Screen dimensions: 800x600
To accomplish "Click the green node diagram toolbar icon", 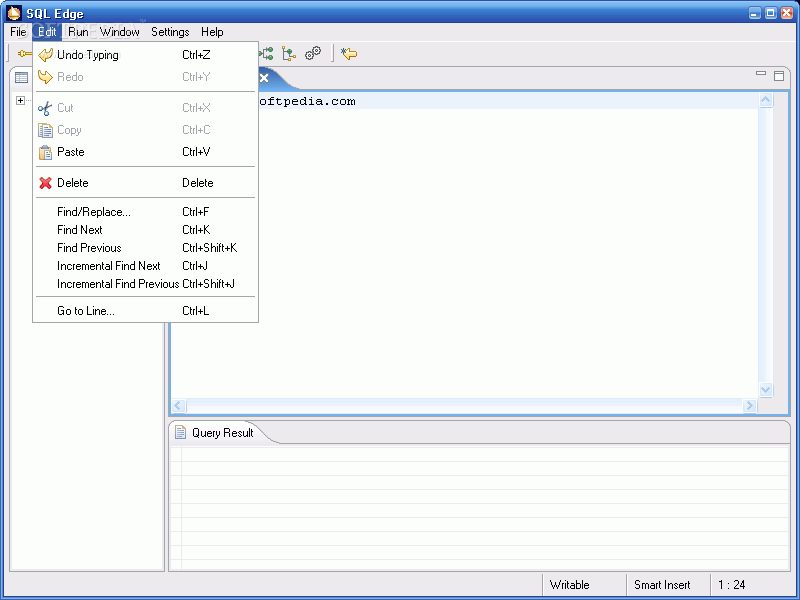I will 266,54.
